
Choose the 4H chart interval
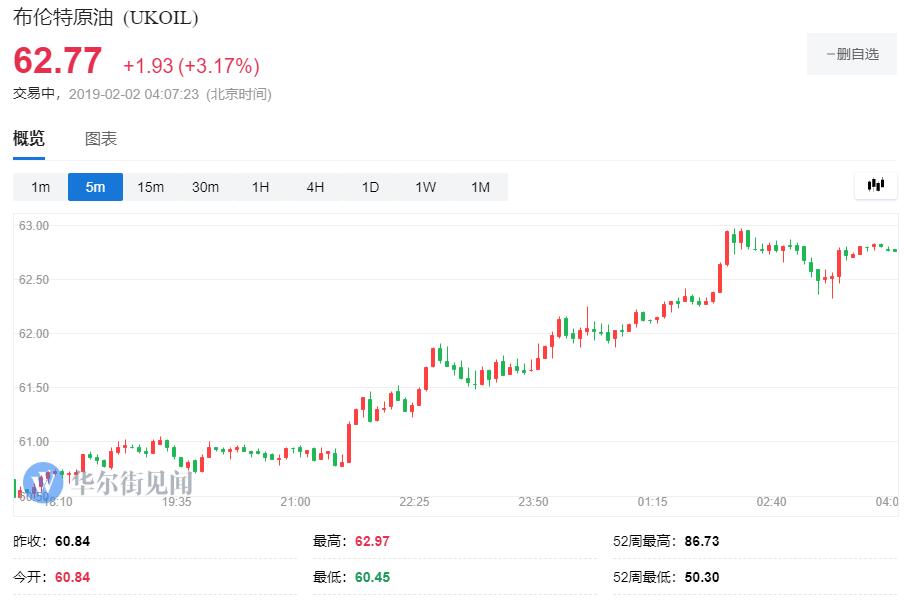pyautogui.click(x=315, y=187)
